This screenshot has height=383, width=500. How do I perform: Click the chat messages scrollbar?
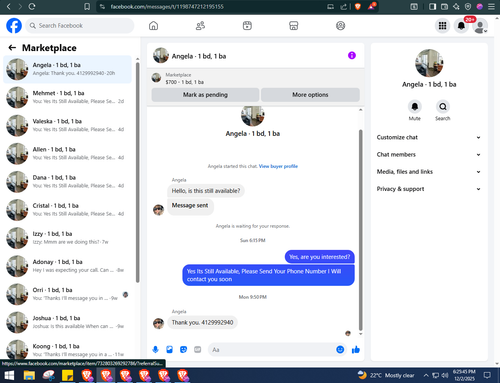click(360, 230)
